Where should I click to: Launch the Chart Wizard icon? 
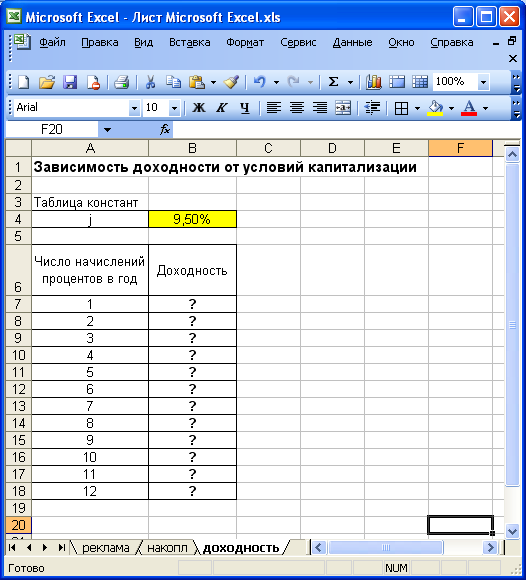[374, 82]
